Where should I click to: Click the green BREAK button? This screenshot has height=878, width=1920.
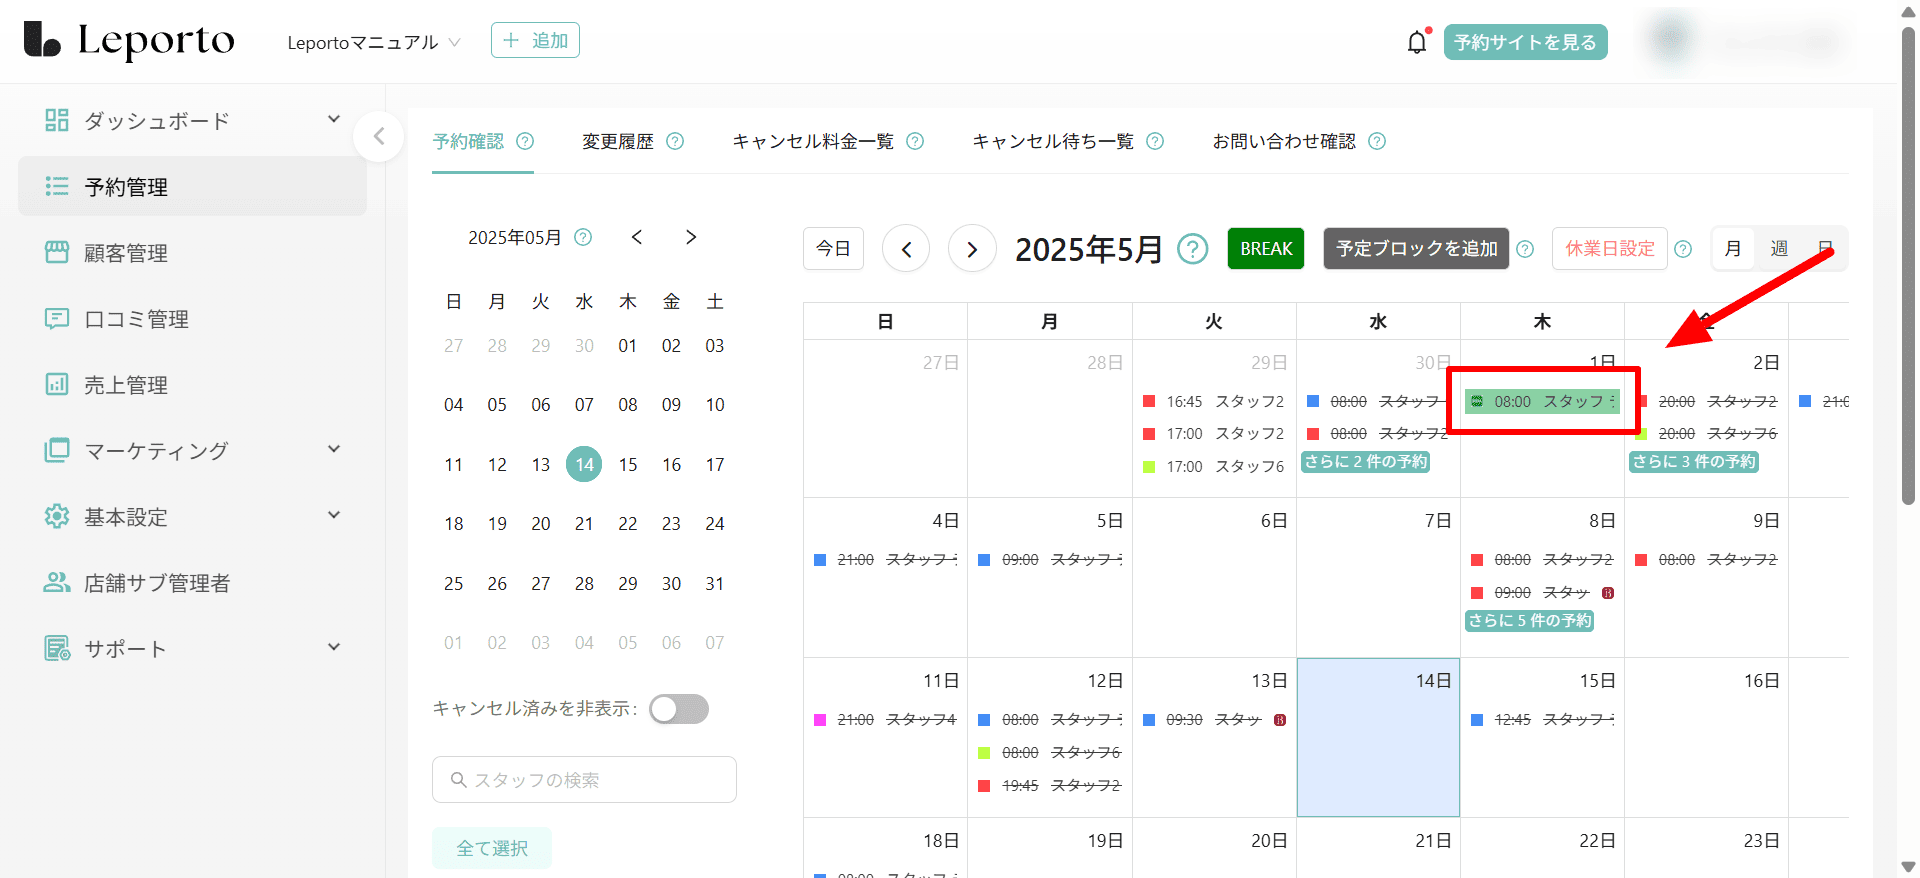(1266, 249)
